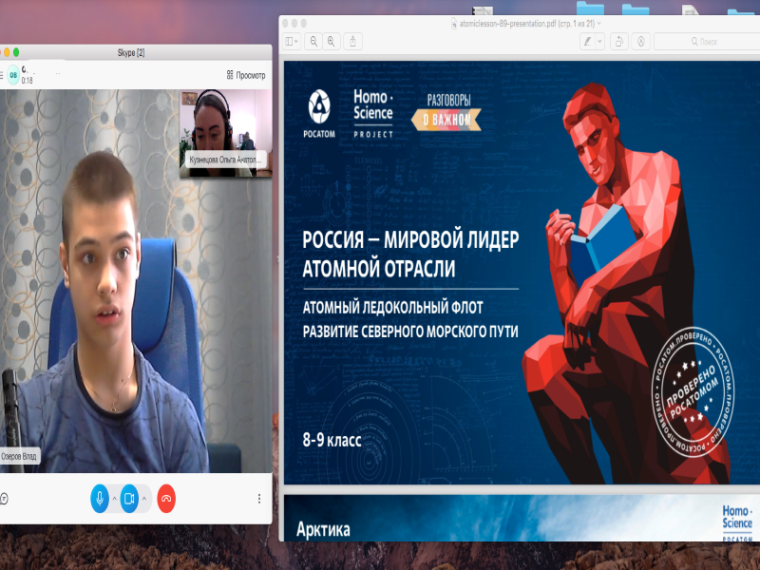Zoom in the PDF in Preview
The width and height of the screenshot is (760, 570).
click(331, 42)
